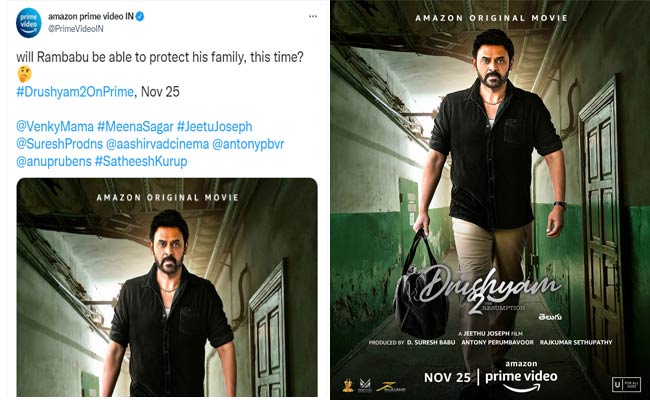
Task: Open the @PrimeVideoIN handle
Action: click(x=76, y=29)
